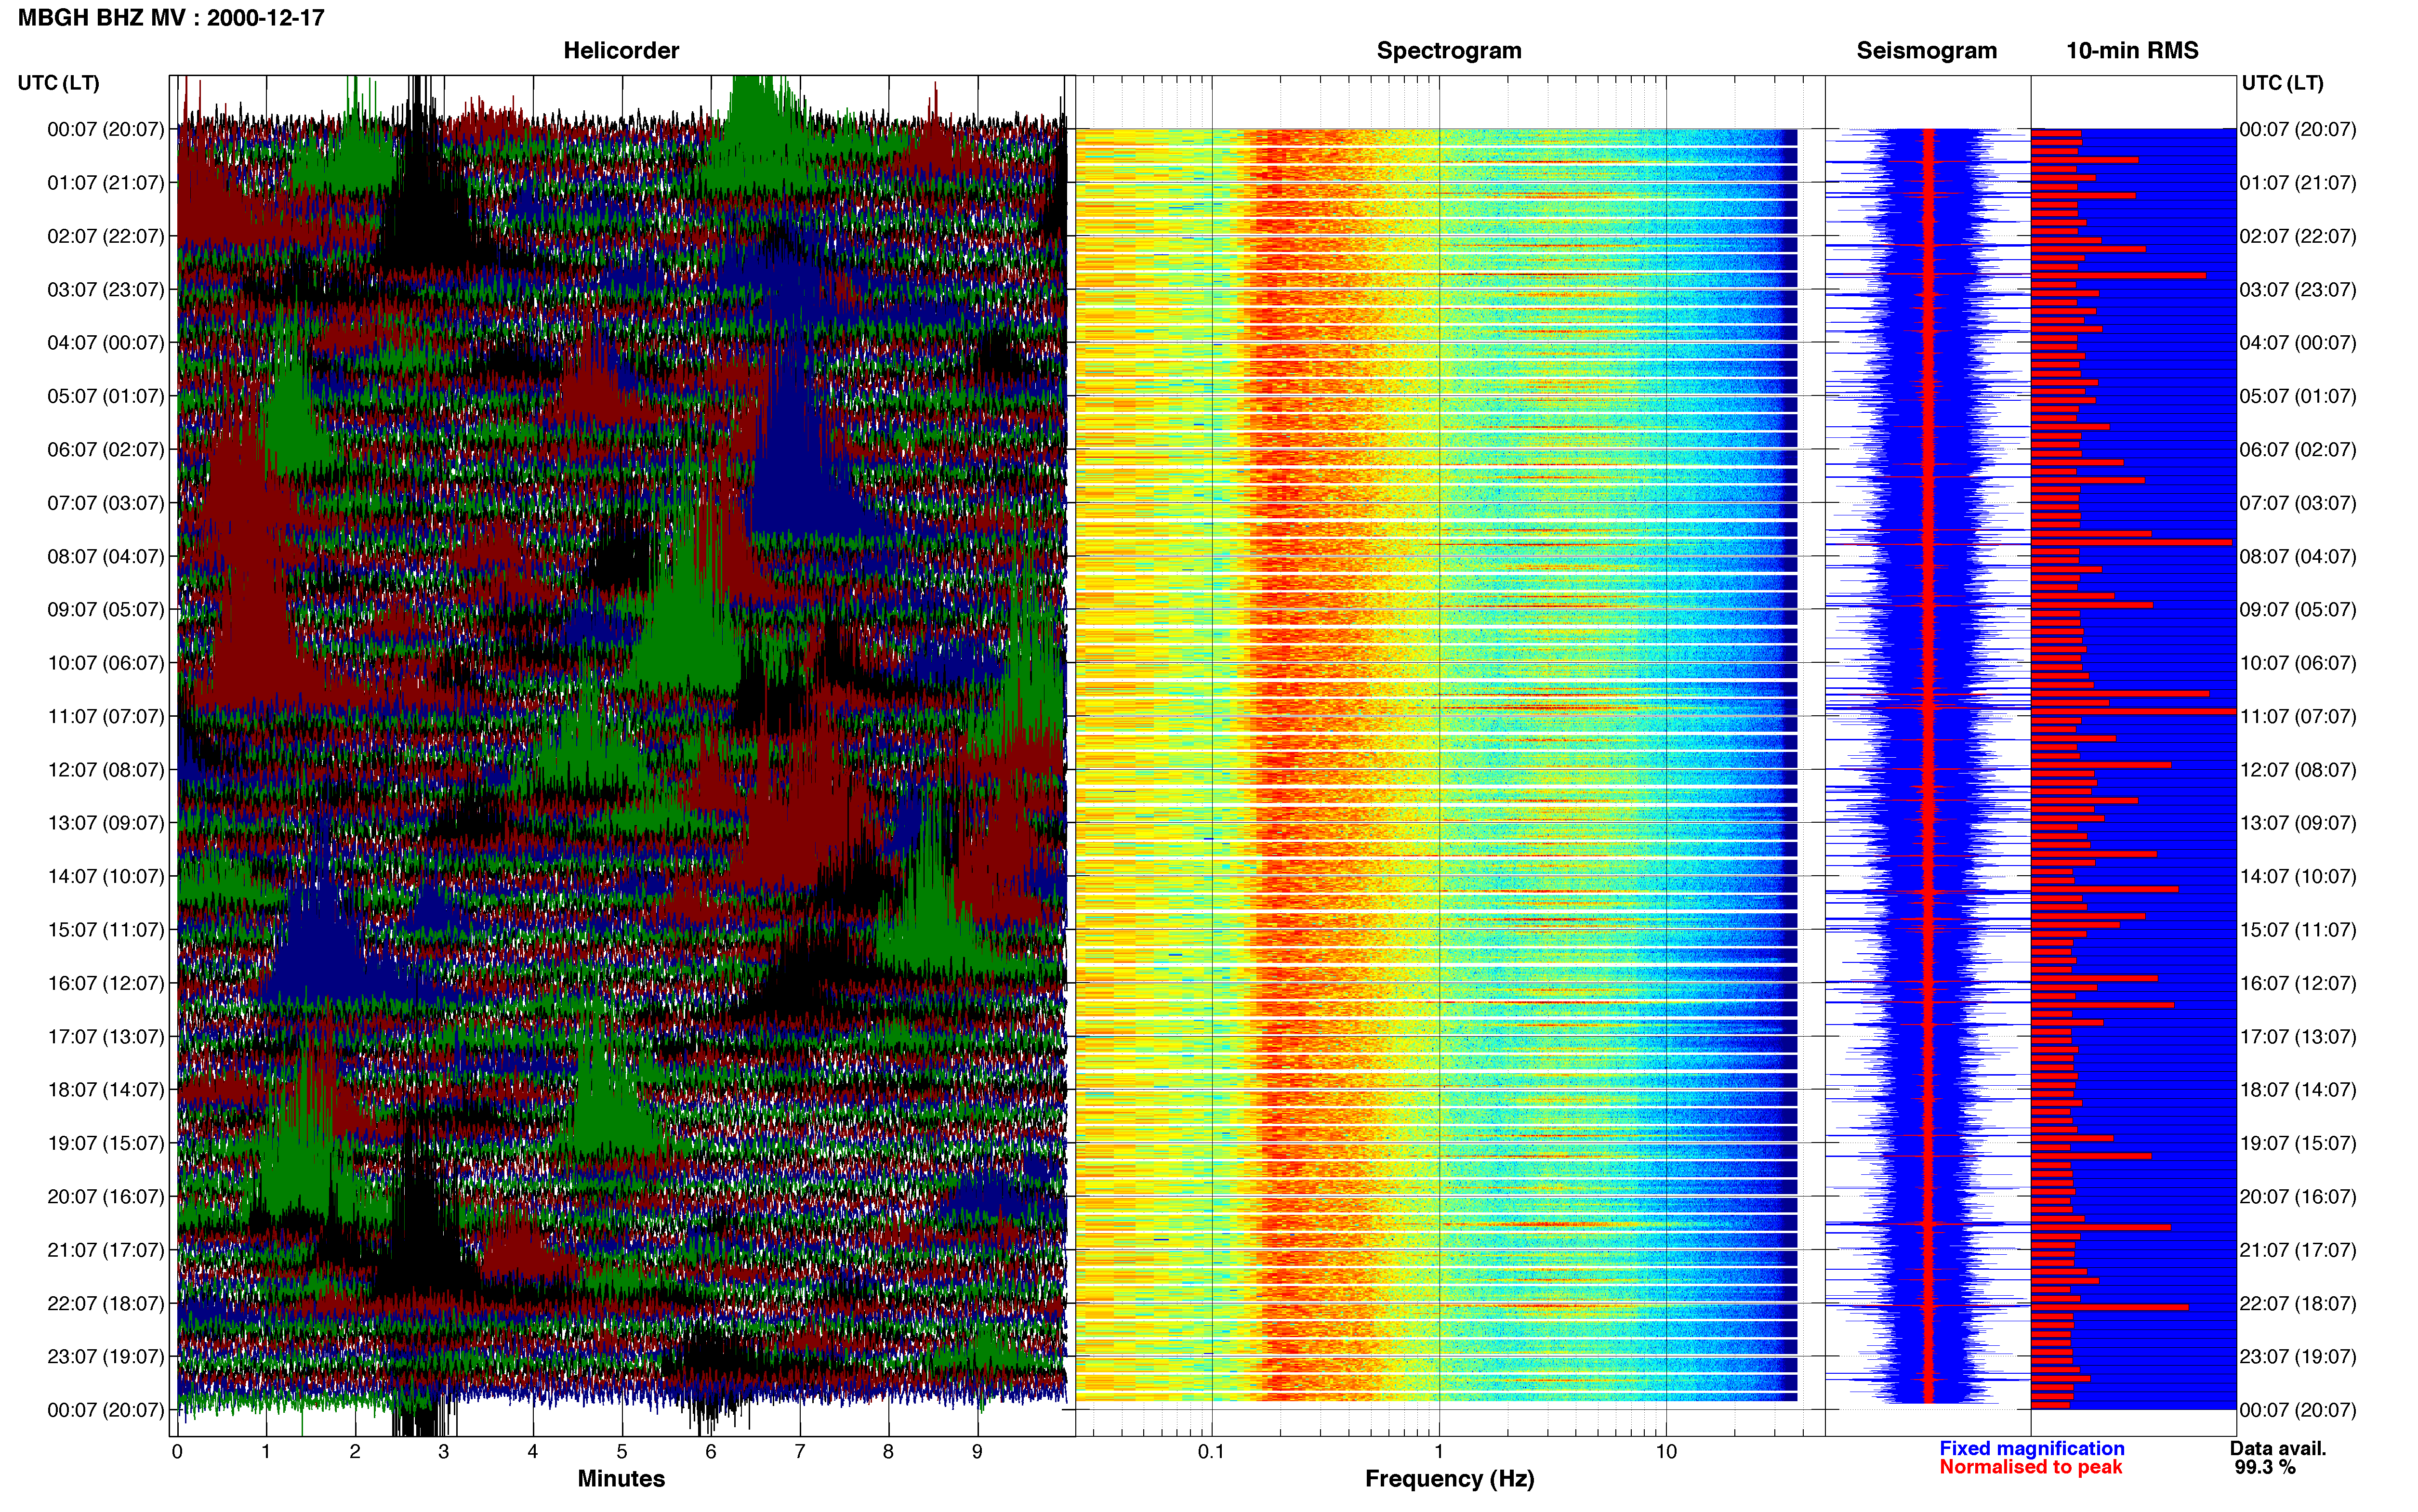Click the 3 tick on Minutes axis
2418x1512 pixels.
tap(444, 1452)
